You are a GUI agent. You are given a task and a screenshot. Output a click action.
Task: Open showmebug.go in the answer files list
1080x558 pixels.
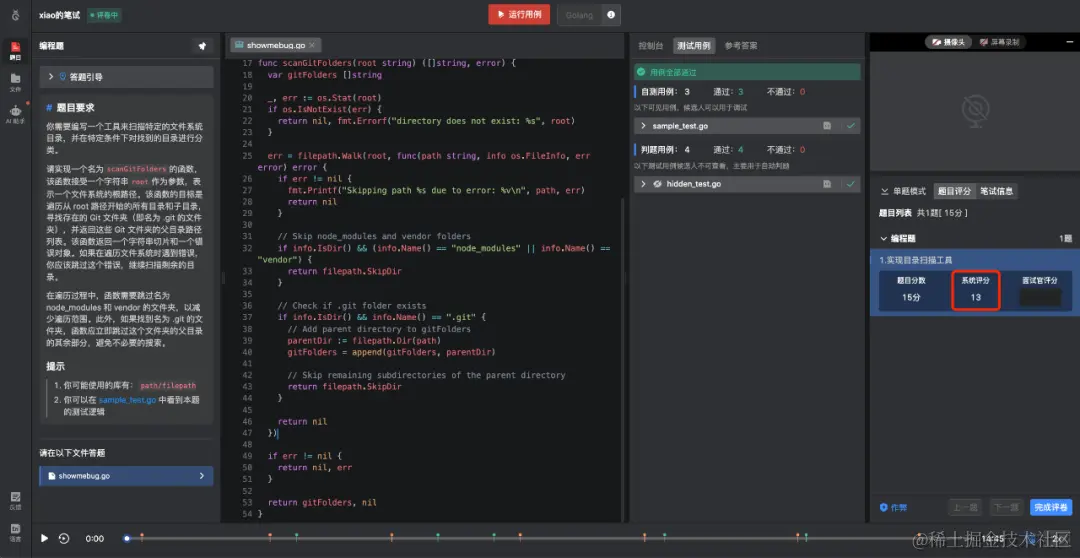[126, 476]
